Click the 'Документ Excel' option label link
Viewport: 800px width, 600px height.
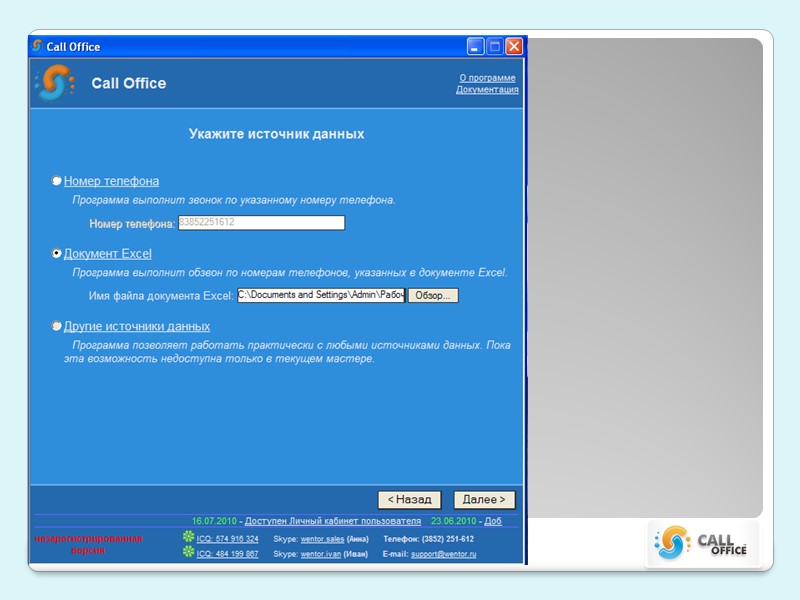click(x=108, y=254)
